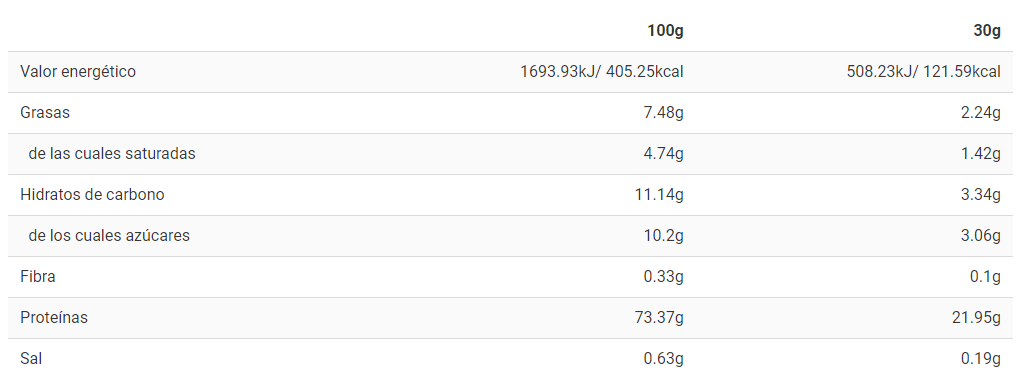This screenshot has width=1016, height=373.
Task: Click the 73.37g protein value
Action: (661, 317)
